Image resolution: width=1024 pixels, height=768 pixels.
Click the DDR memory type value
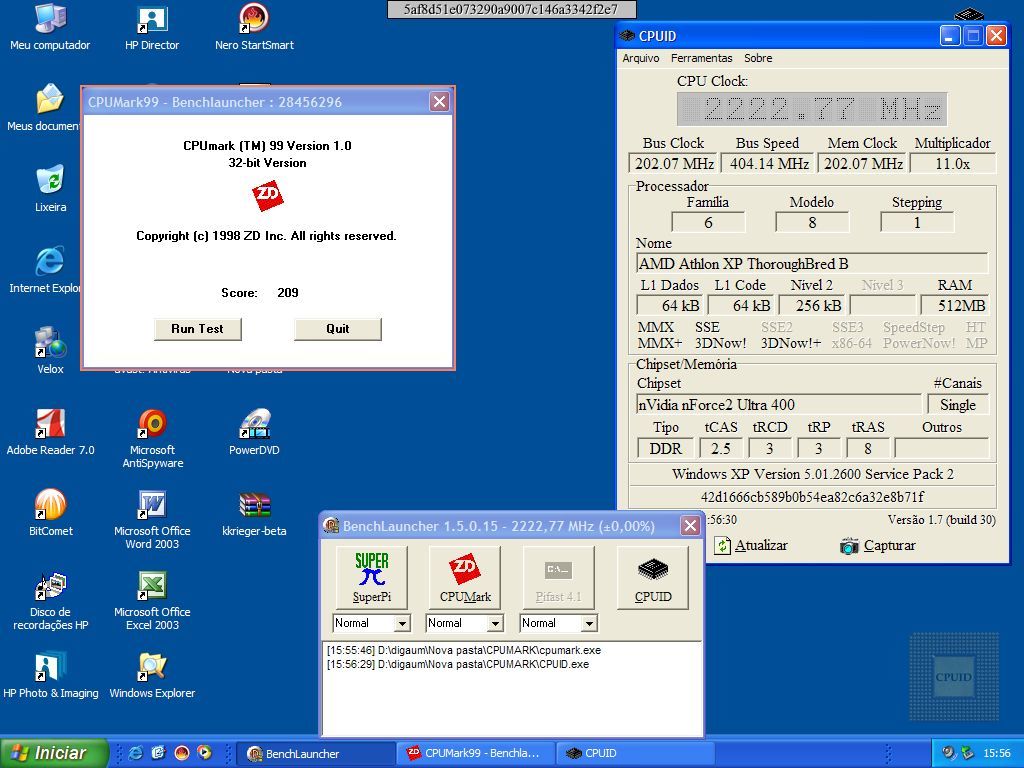(665, 449)
